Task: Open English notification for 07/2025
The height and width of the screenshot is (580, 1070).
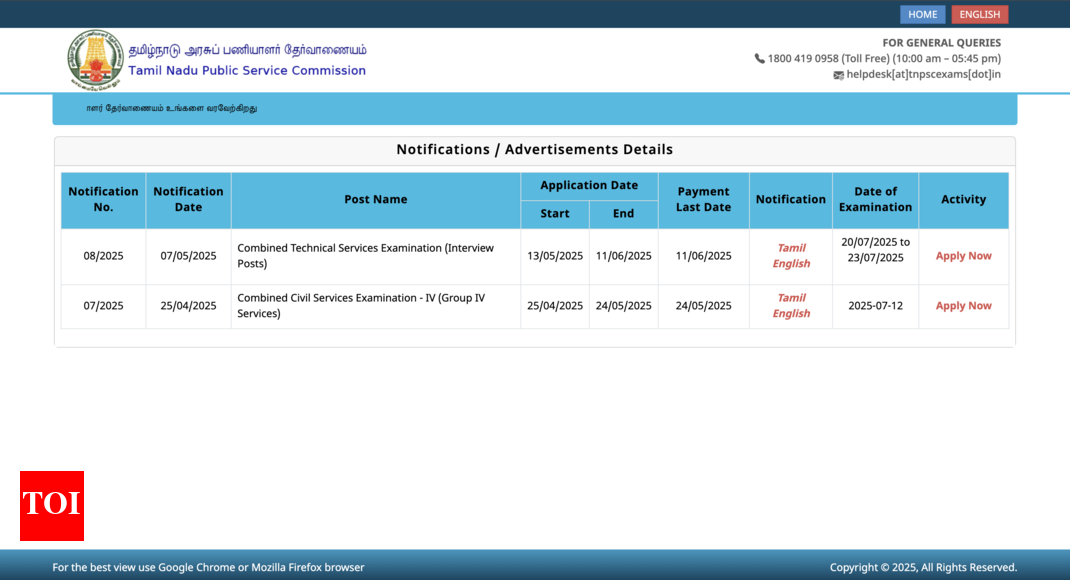Action: 791,314
